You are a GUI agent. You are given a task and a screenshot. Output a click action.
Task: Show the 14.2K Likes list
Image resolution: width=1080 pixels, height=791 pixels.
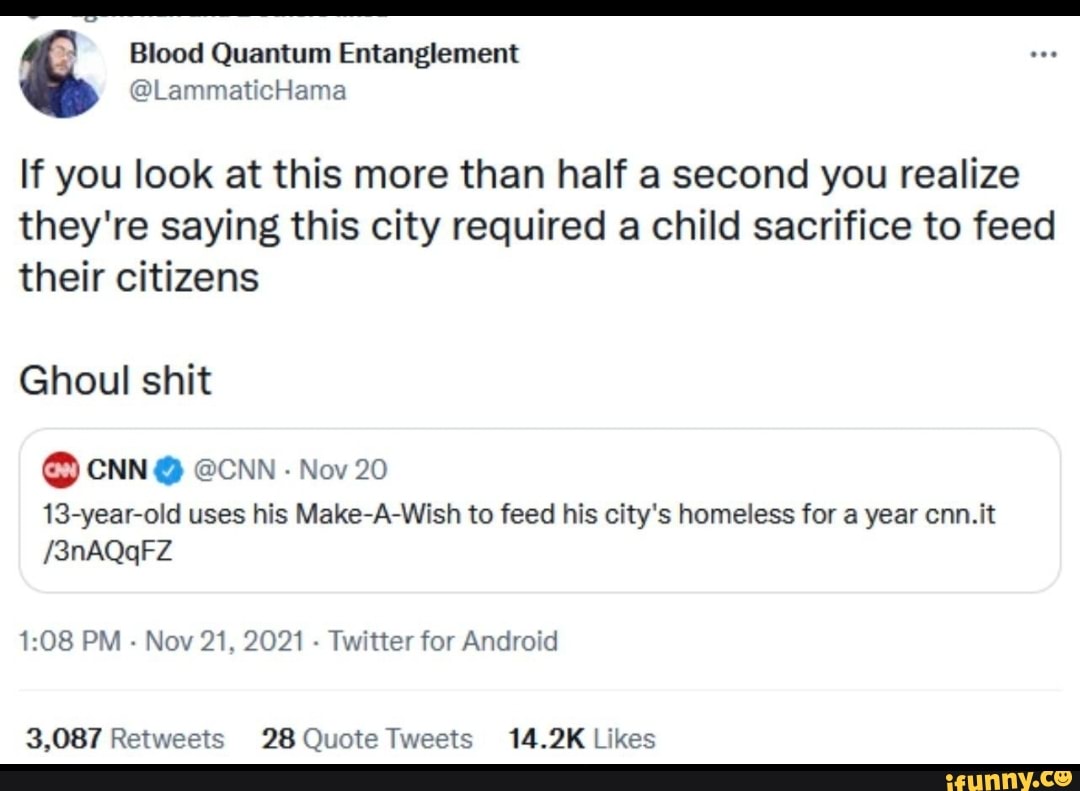[x=581, y=739]
